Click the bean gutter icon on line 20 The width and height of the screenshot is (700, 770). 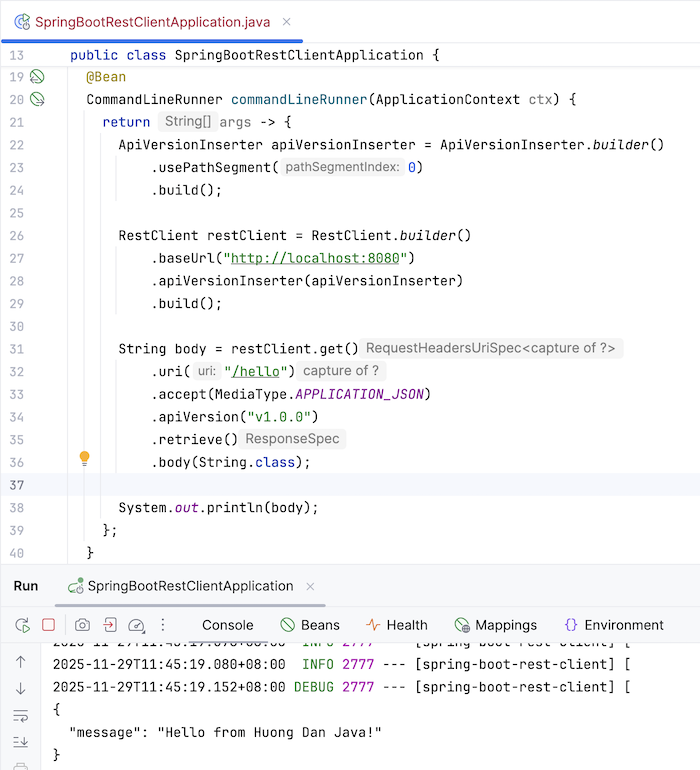click(37, 99)
